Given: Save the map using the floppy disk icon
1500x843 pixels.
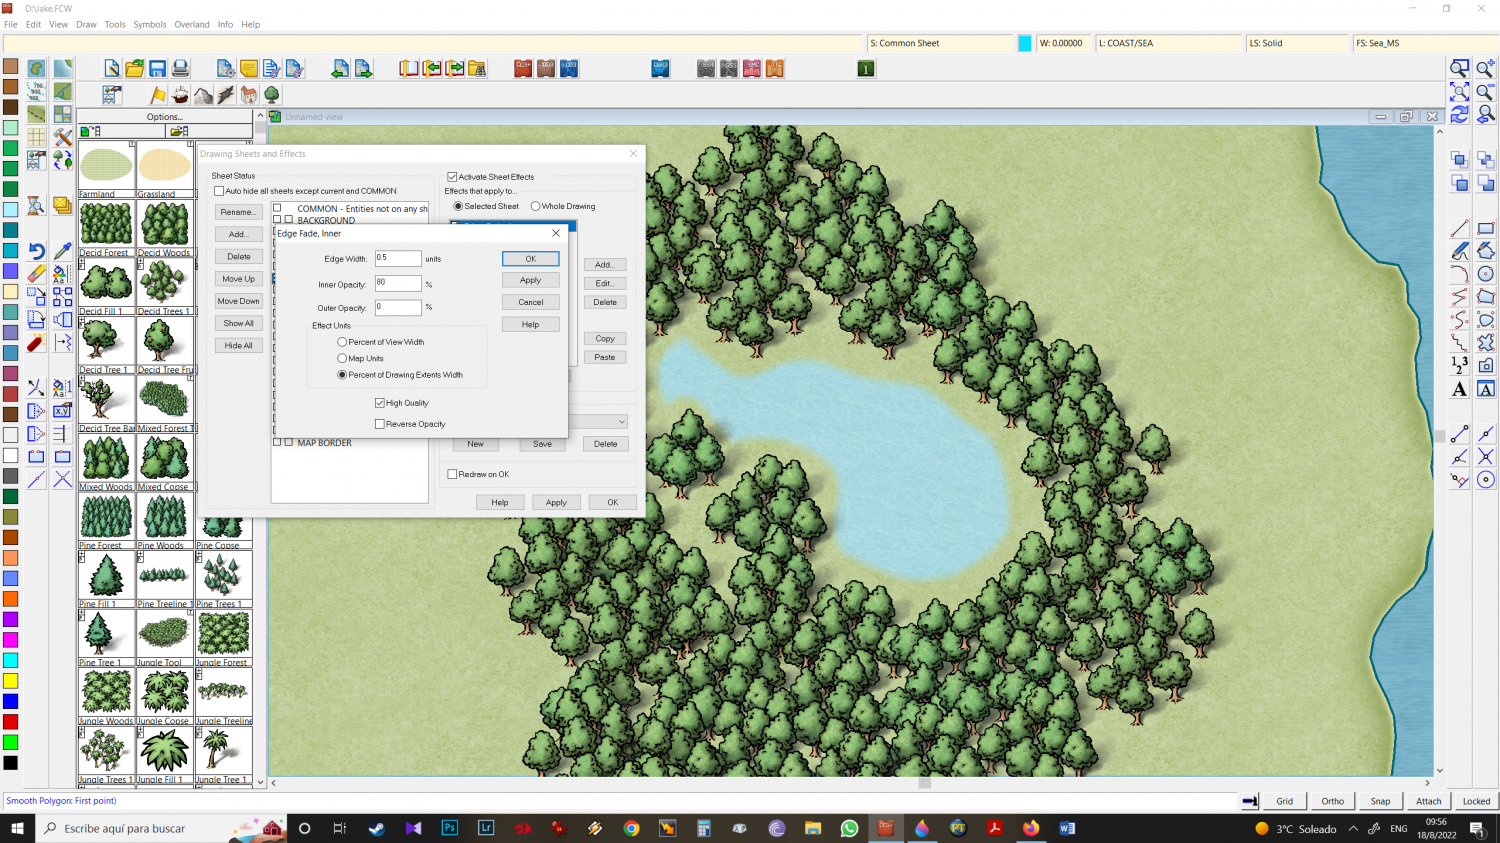Looking at the screenshot, I should [x=158, y=69].
